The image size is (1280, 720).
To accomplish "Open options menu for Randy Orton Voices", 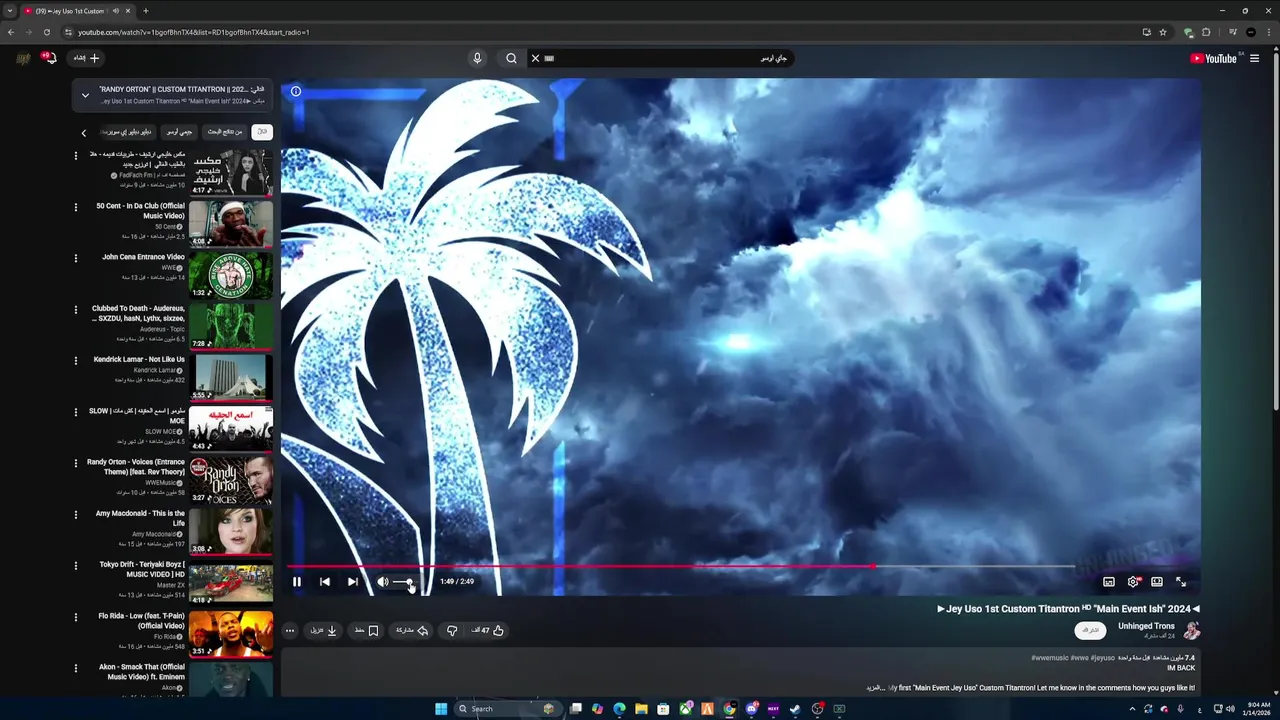I will (x=75, y=463).
